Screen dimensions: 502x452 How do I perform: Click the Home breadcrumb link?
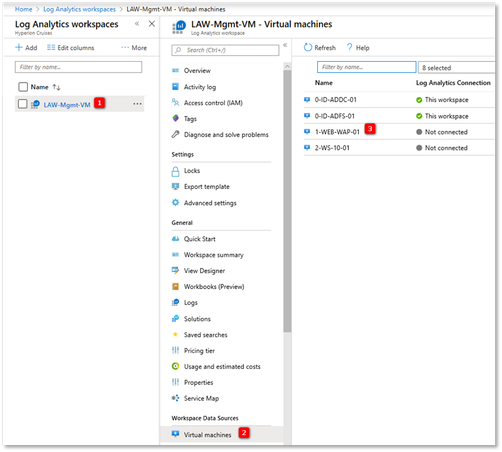[23, 9]
